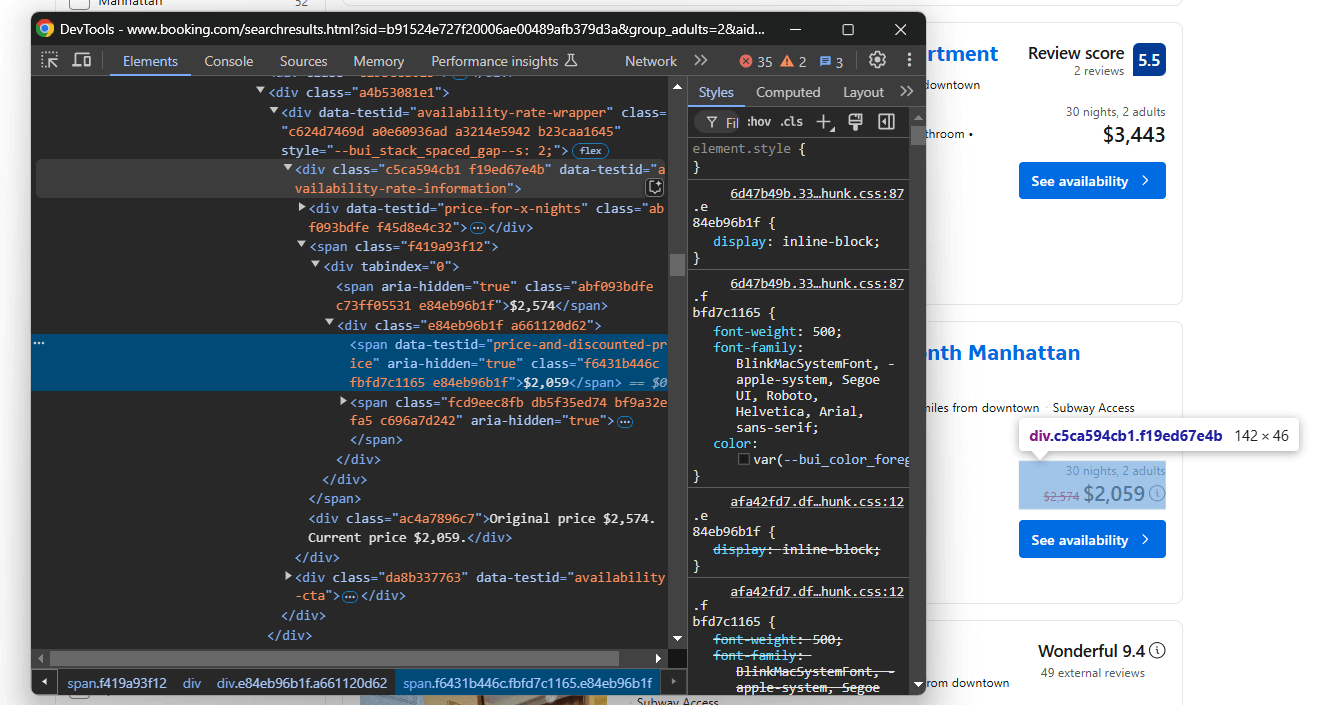
Task: Click the color swatch for color property
Action: [743, 459]
